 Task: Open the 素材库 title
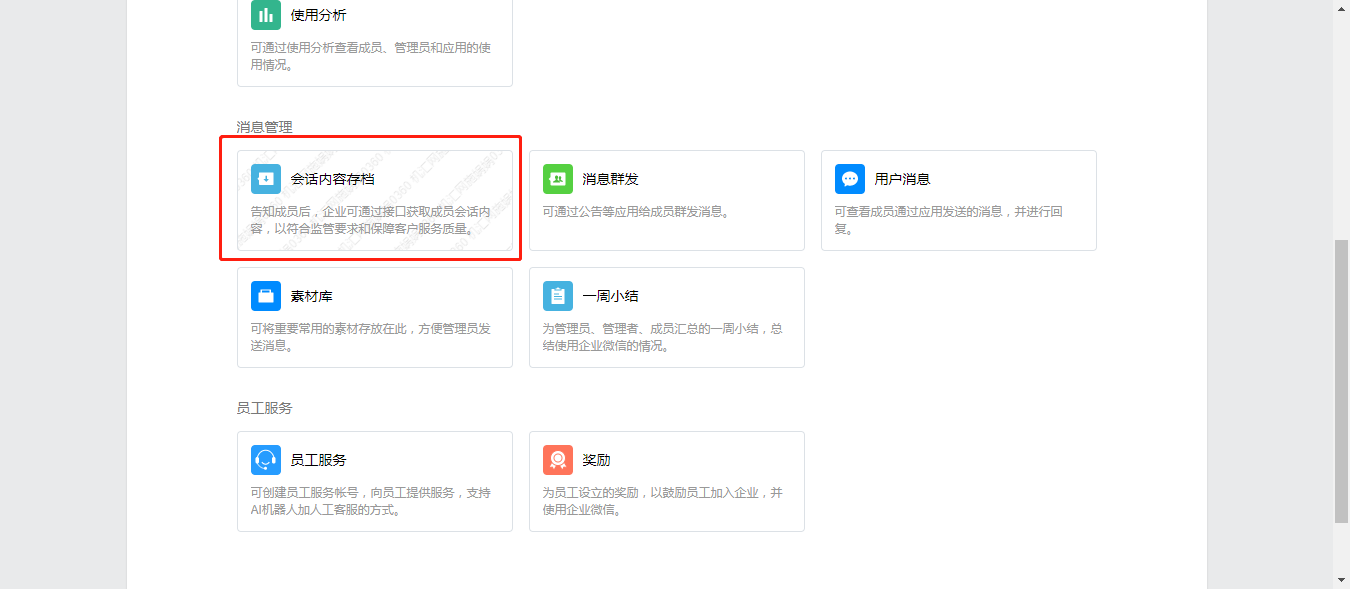pyautogui.click(x=311, y=296)
